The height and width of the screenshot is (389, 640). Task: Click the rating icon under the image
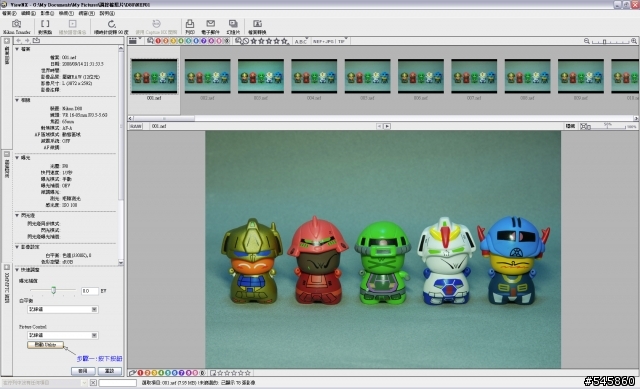tap(213, 373)
